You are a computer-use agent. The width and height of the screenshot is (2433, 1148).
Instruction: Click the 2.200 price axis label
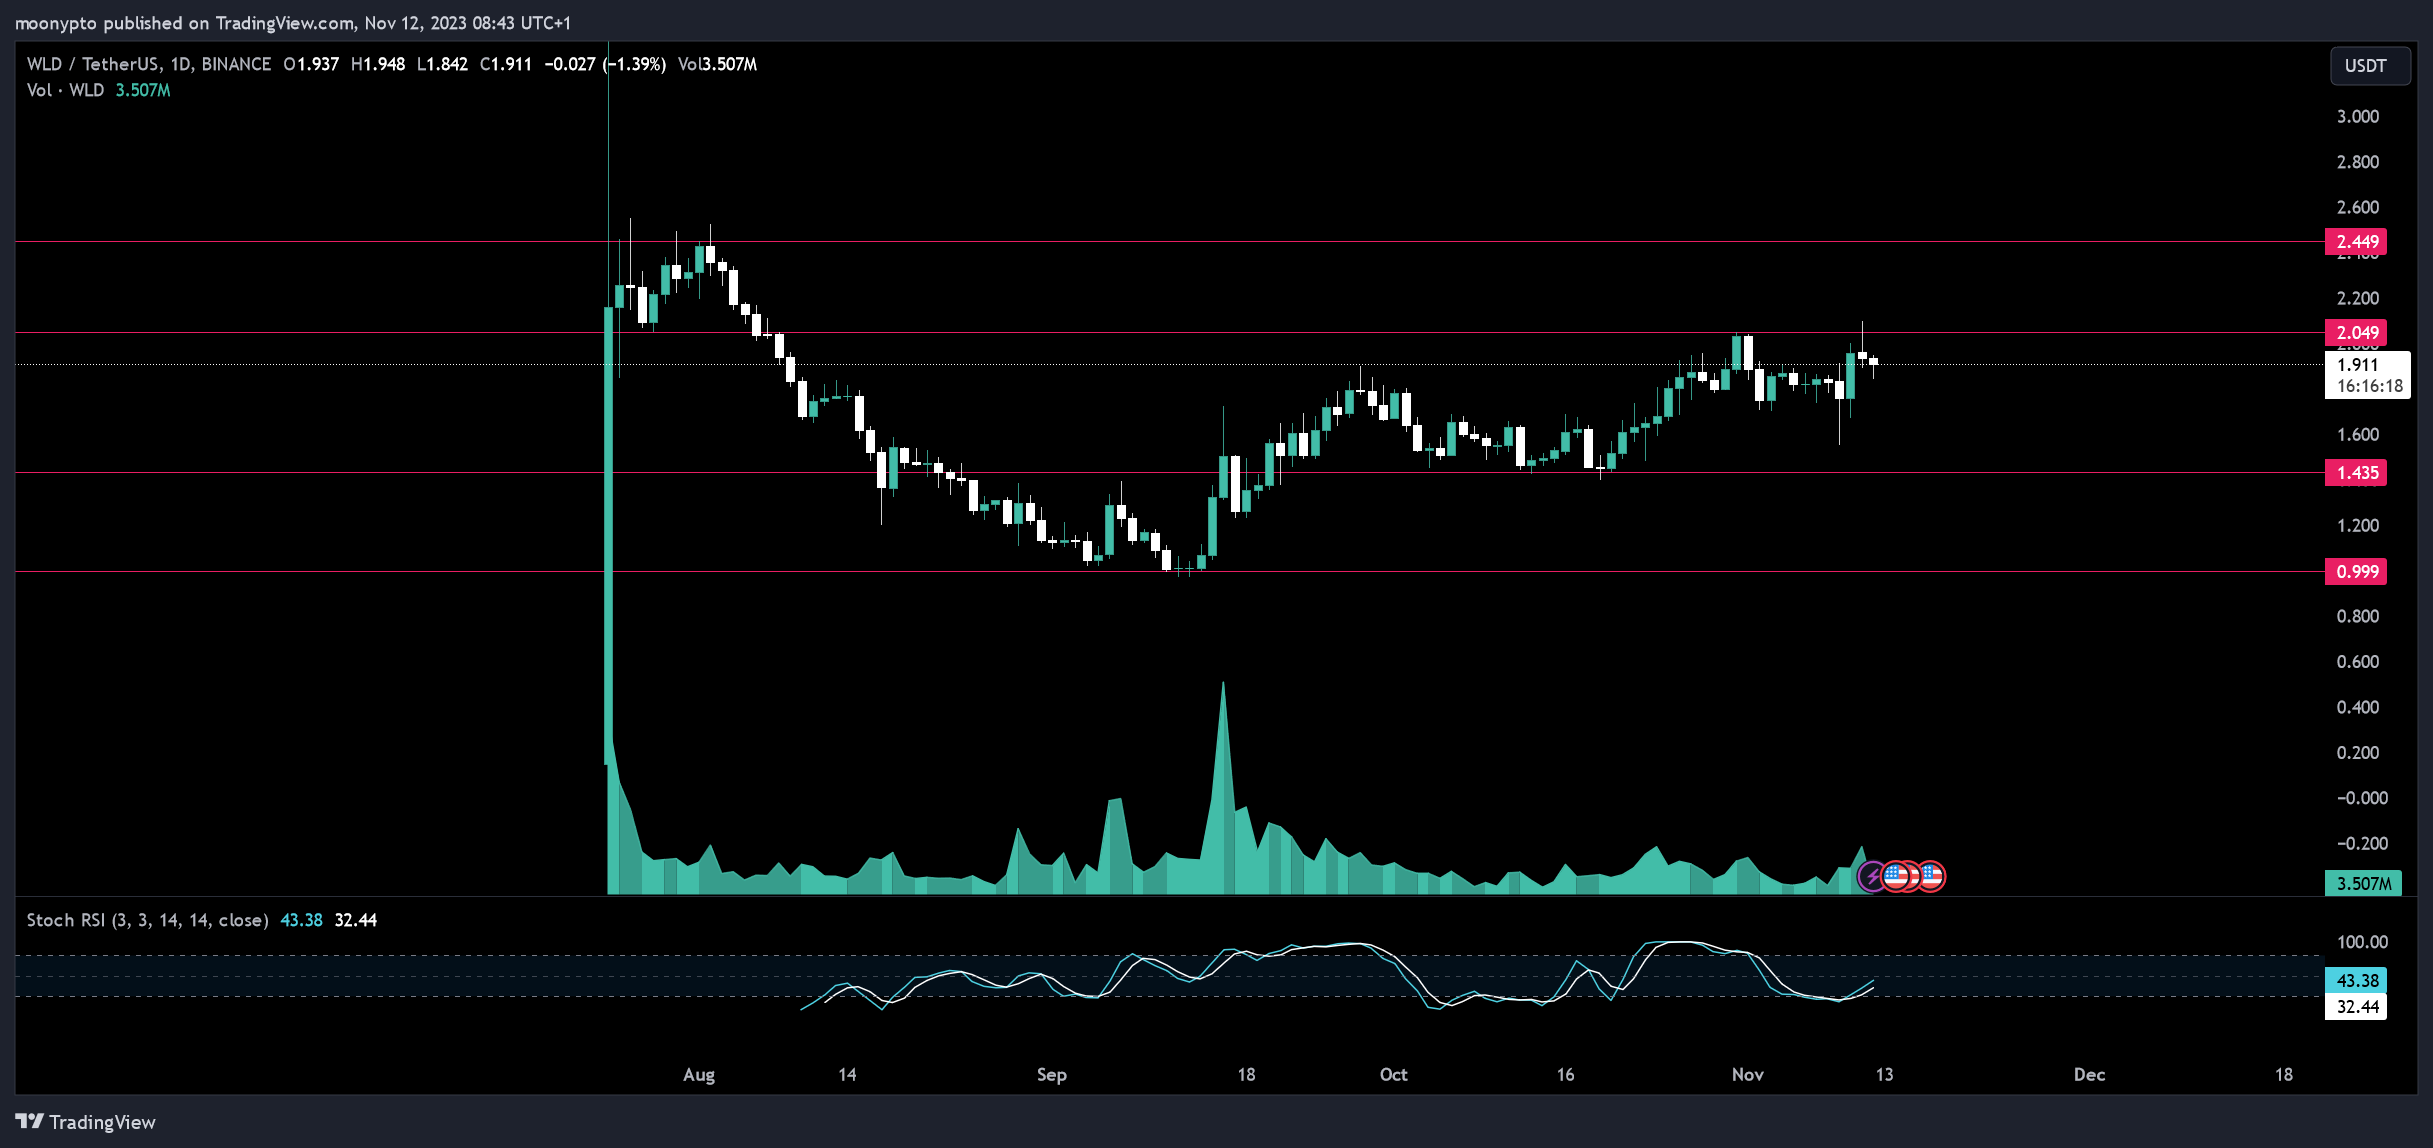[2357, 299]
